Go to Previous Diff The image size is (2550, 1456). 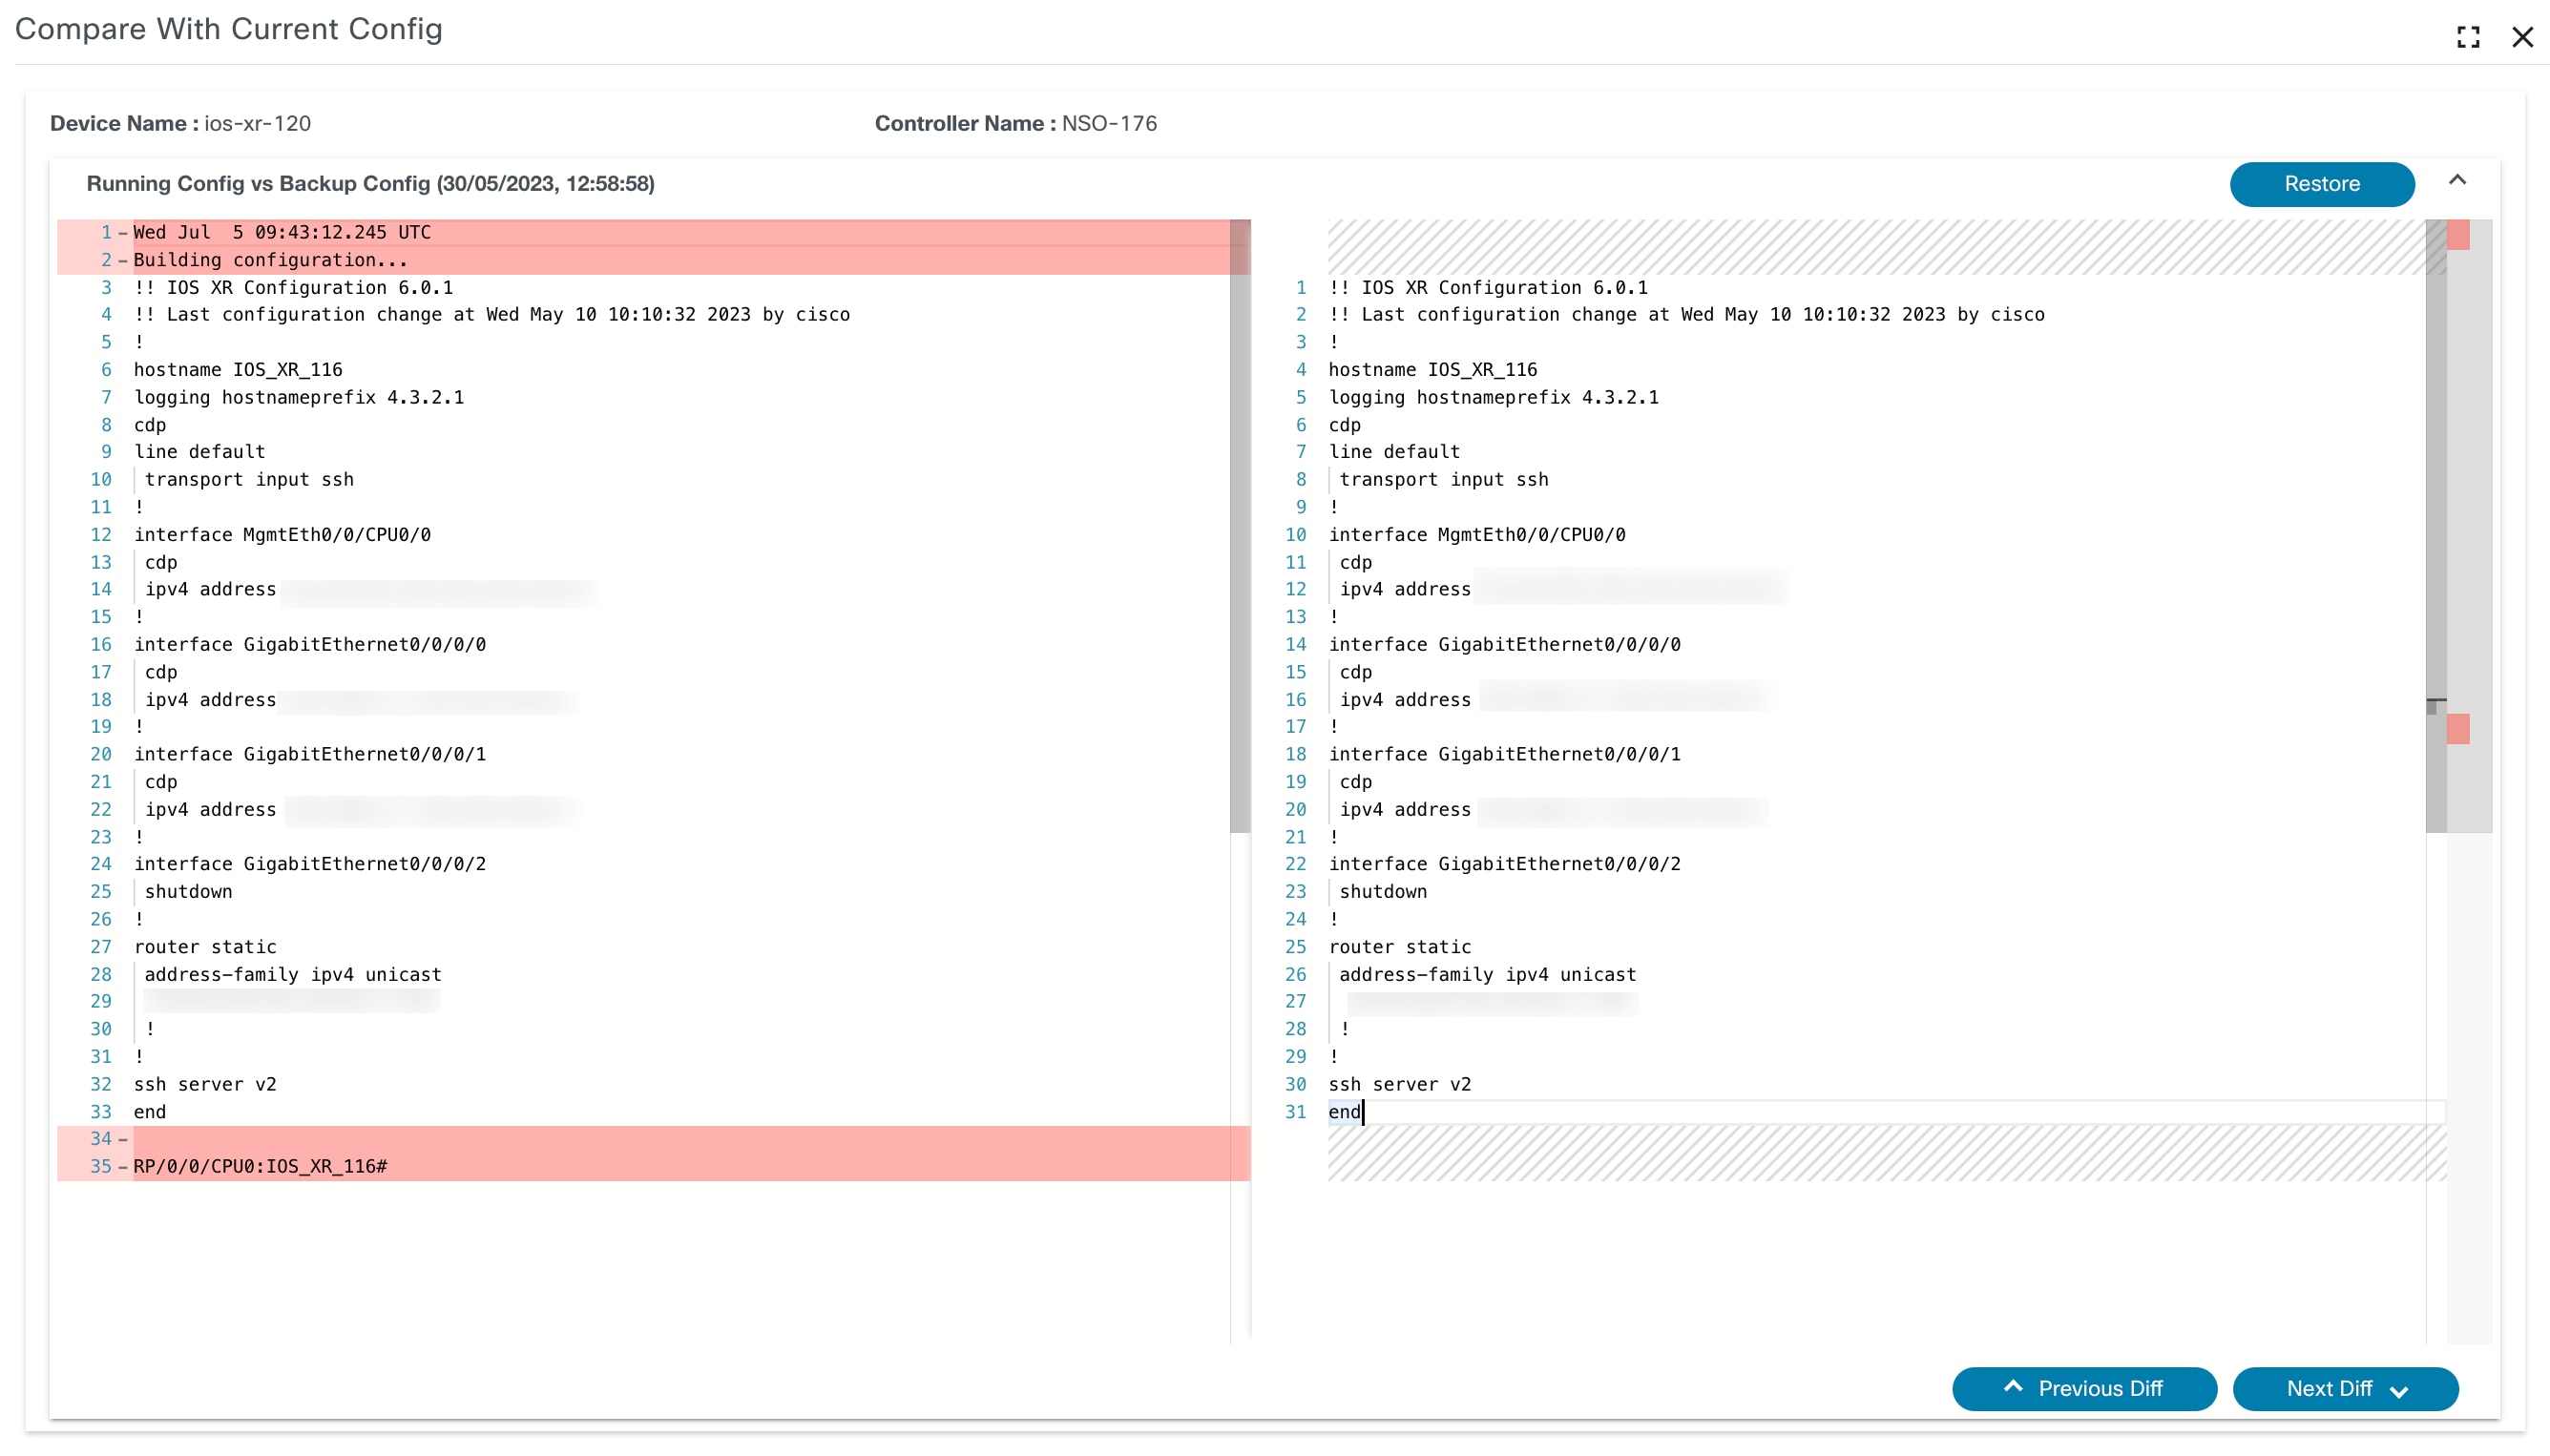pos(2083,1388)
